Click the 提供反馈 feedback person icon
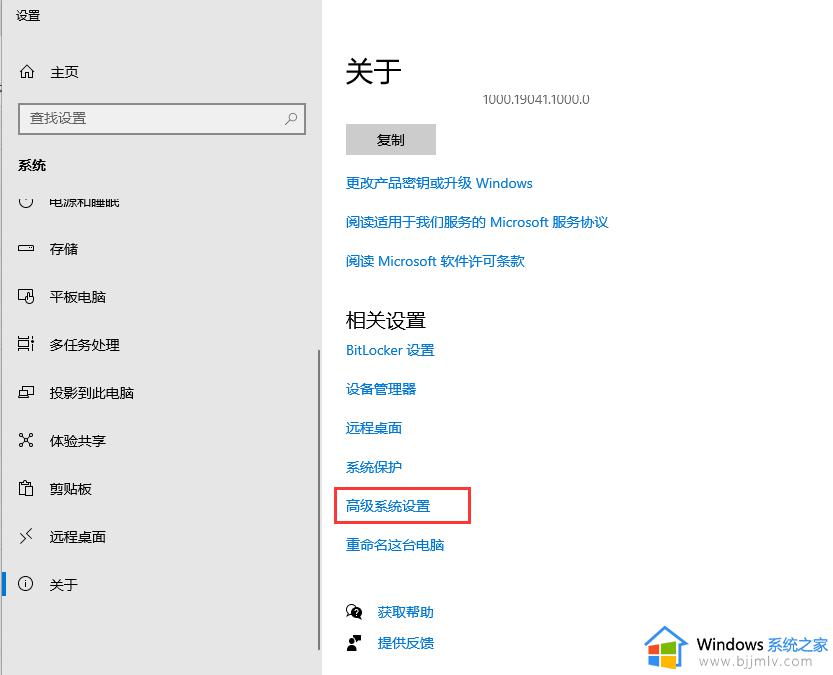This screenshot has width=833, height=675. [354, 643]
